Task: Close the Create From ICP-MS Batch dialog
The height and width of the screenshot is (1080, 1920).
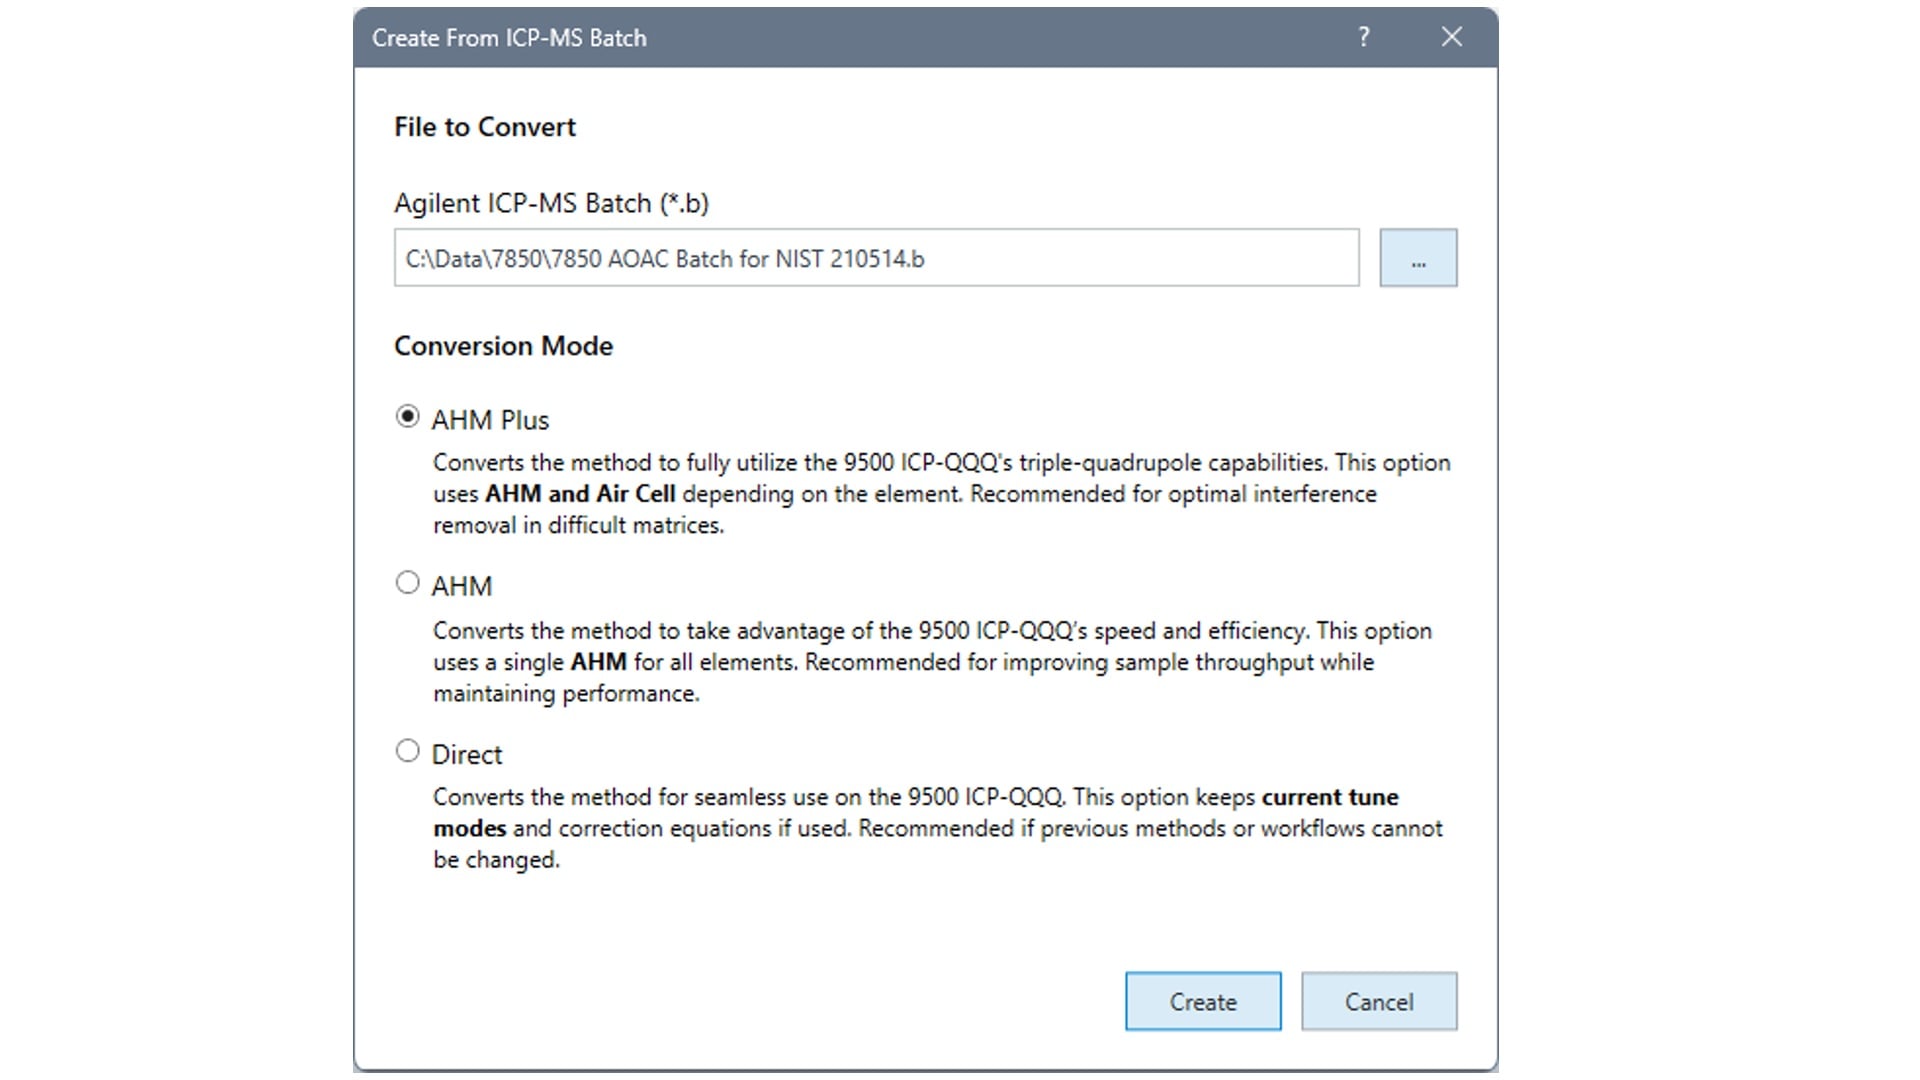Action: pyautogui.click(x=1452, y=37)
